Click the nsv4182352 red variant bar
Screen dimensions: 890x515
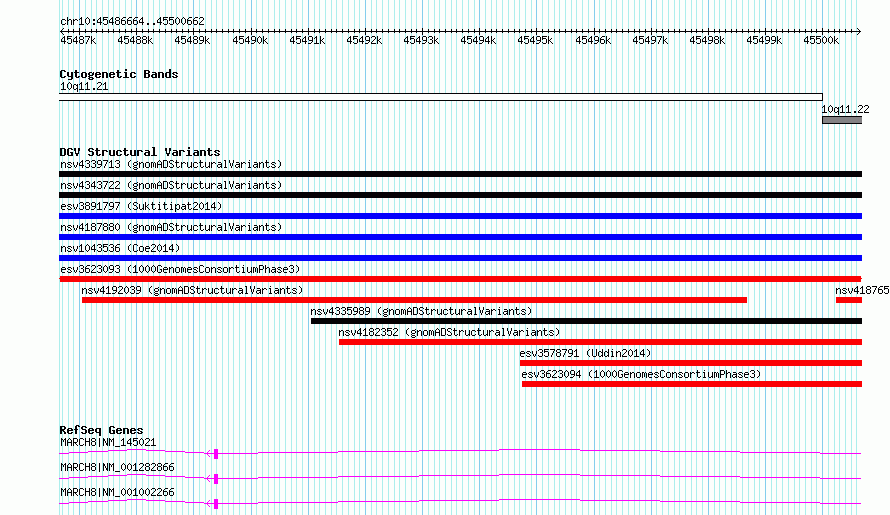pyautogui.click(x=601, y=342)
